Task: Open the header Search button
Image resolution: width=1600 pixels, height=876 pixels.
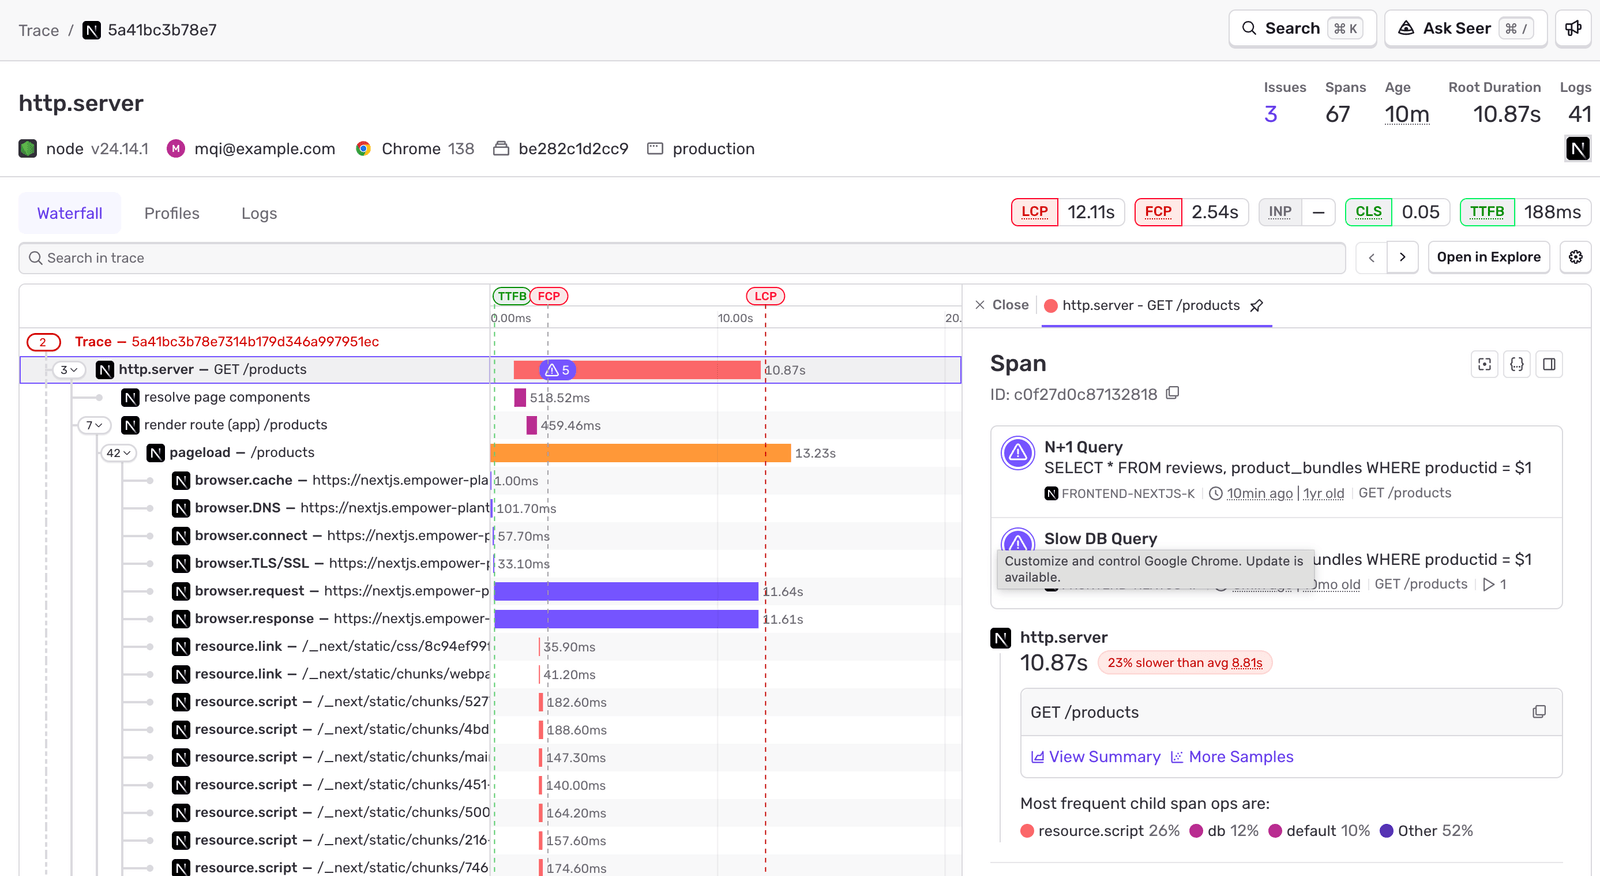Action: coord(1302,28)
